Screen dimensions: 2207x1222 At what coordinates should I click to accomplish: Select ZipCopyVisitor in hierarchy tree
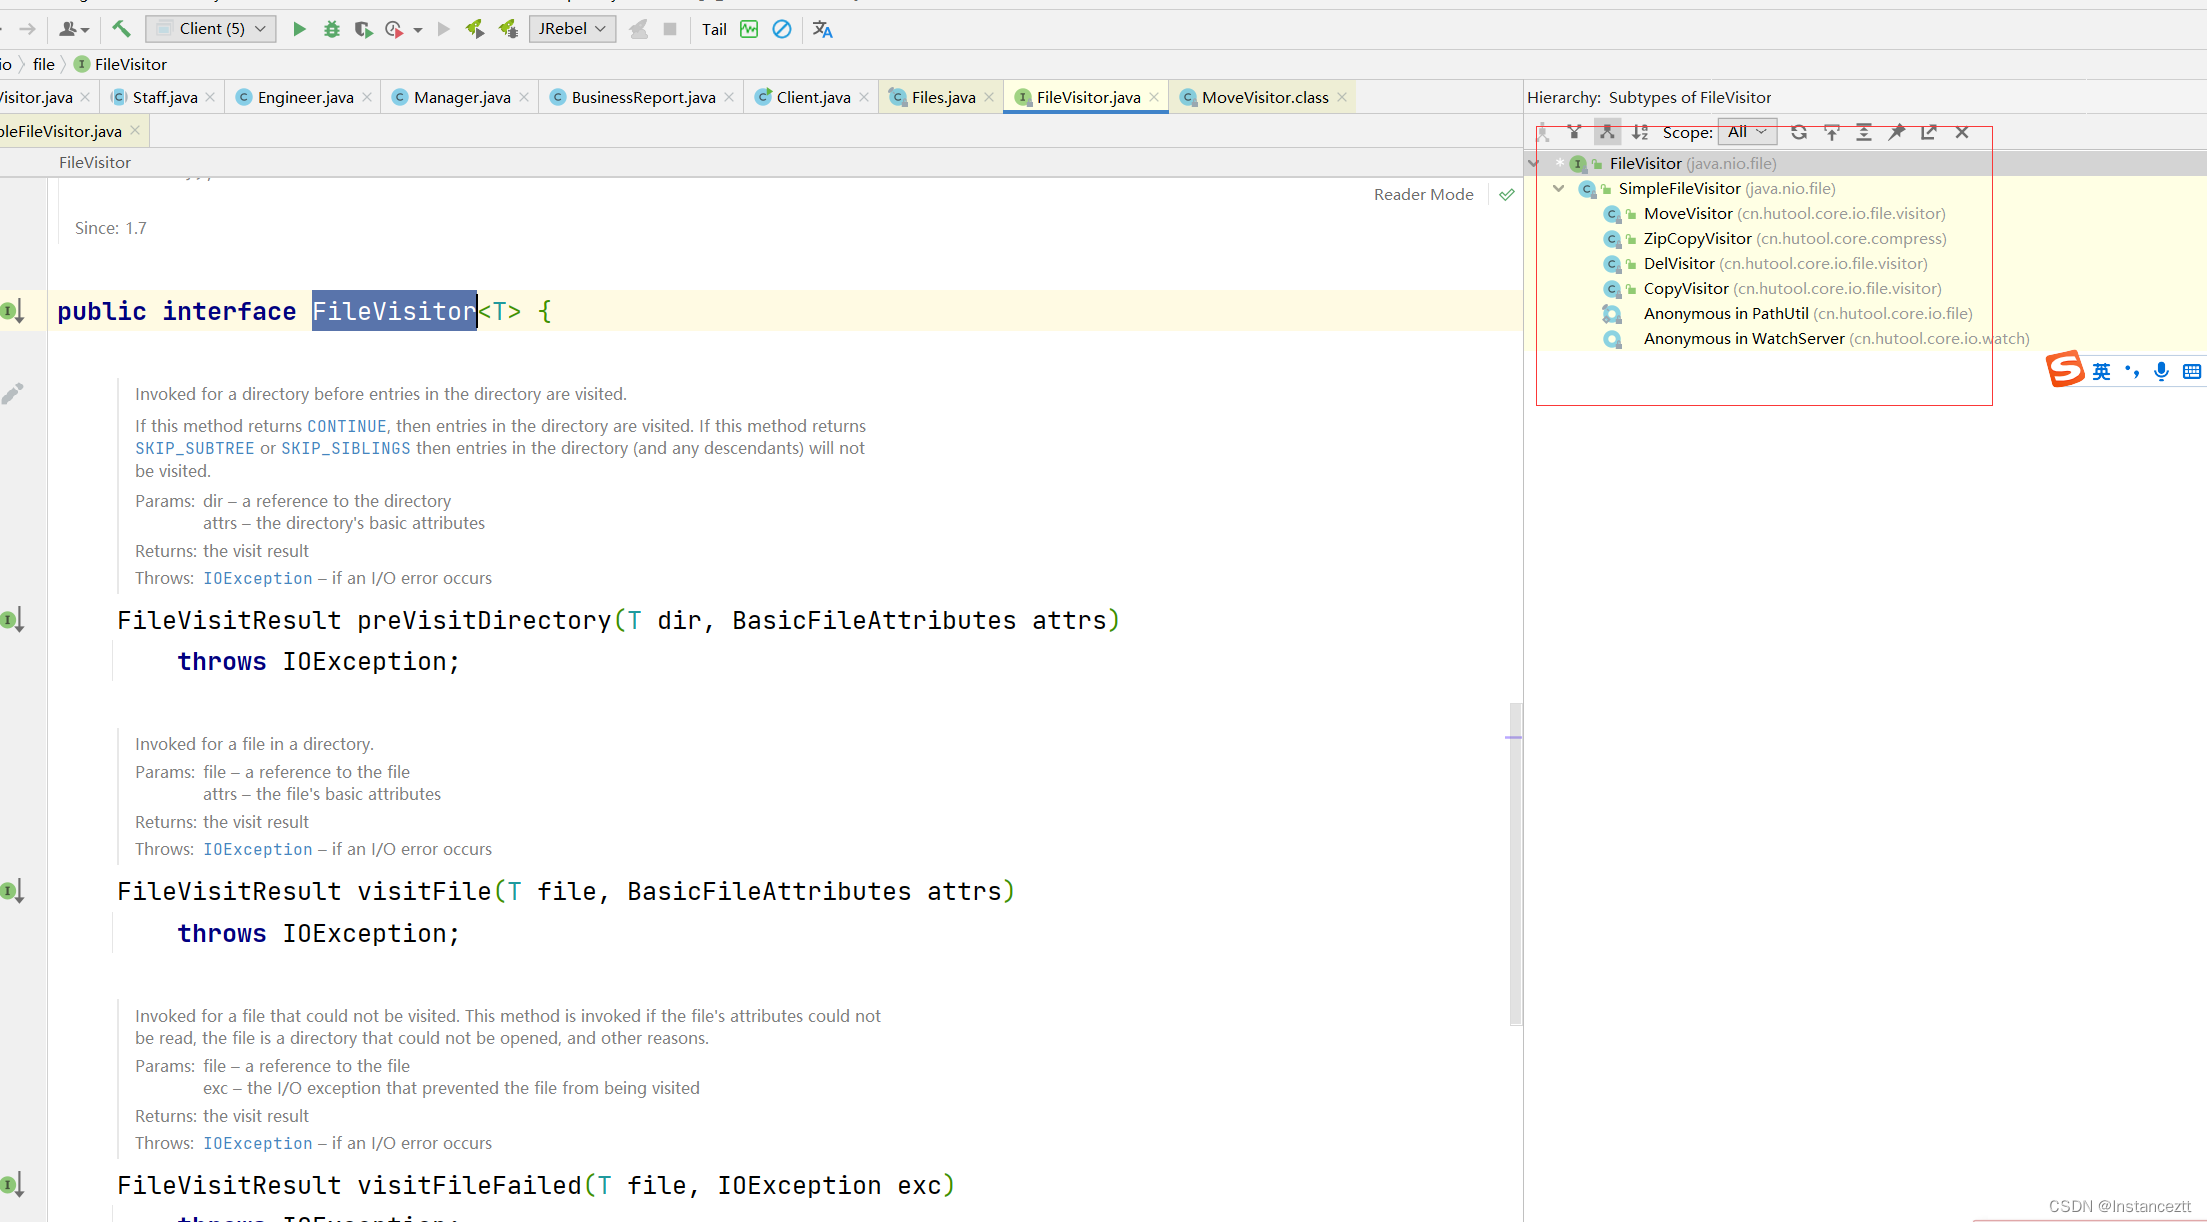click(1775, 238)
